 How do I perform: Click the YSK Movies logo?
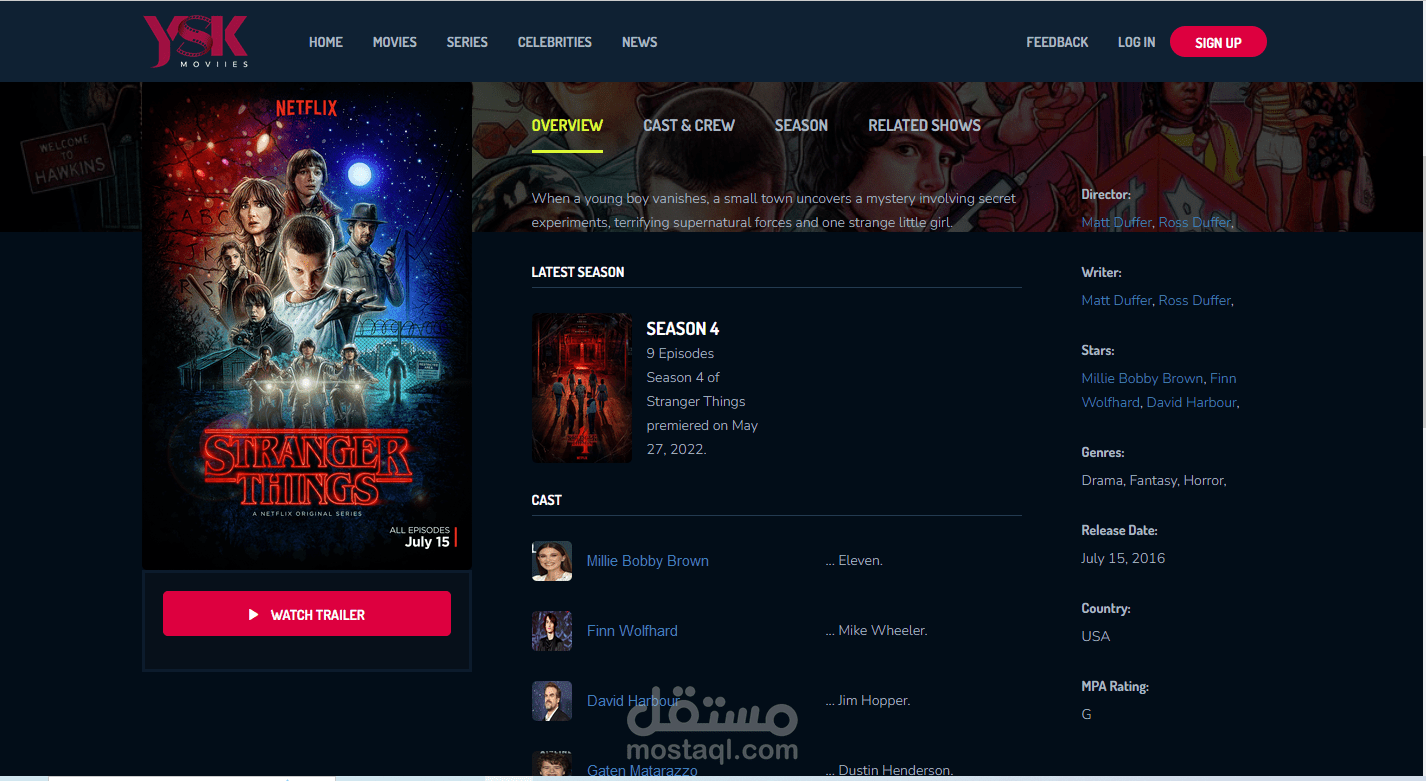tap(196, 41)
